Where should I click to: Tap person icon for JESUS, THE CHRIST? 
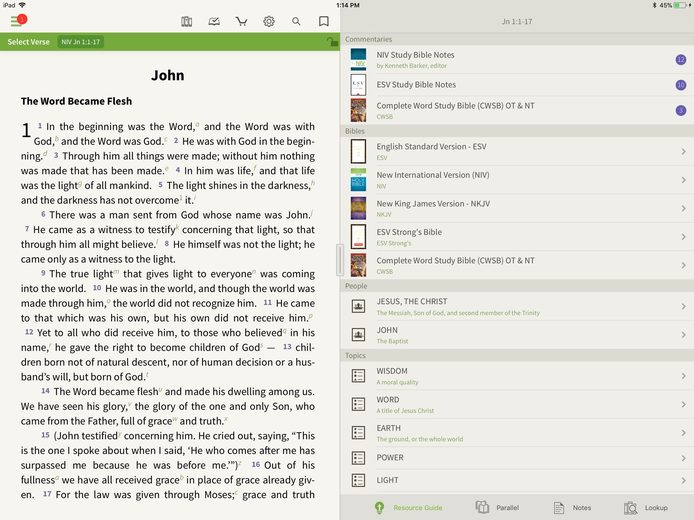(358, 306)
